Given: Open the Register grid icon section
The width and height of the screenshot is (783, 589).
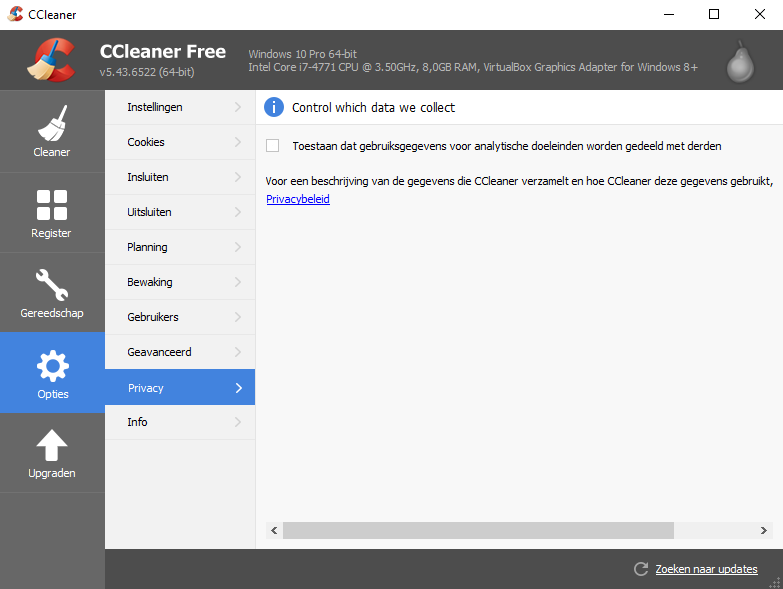Looking at the screenshot, I should (52, 205).
